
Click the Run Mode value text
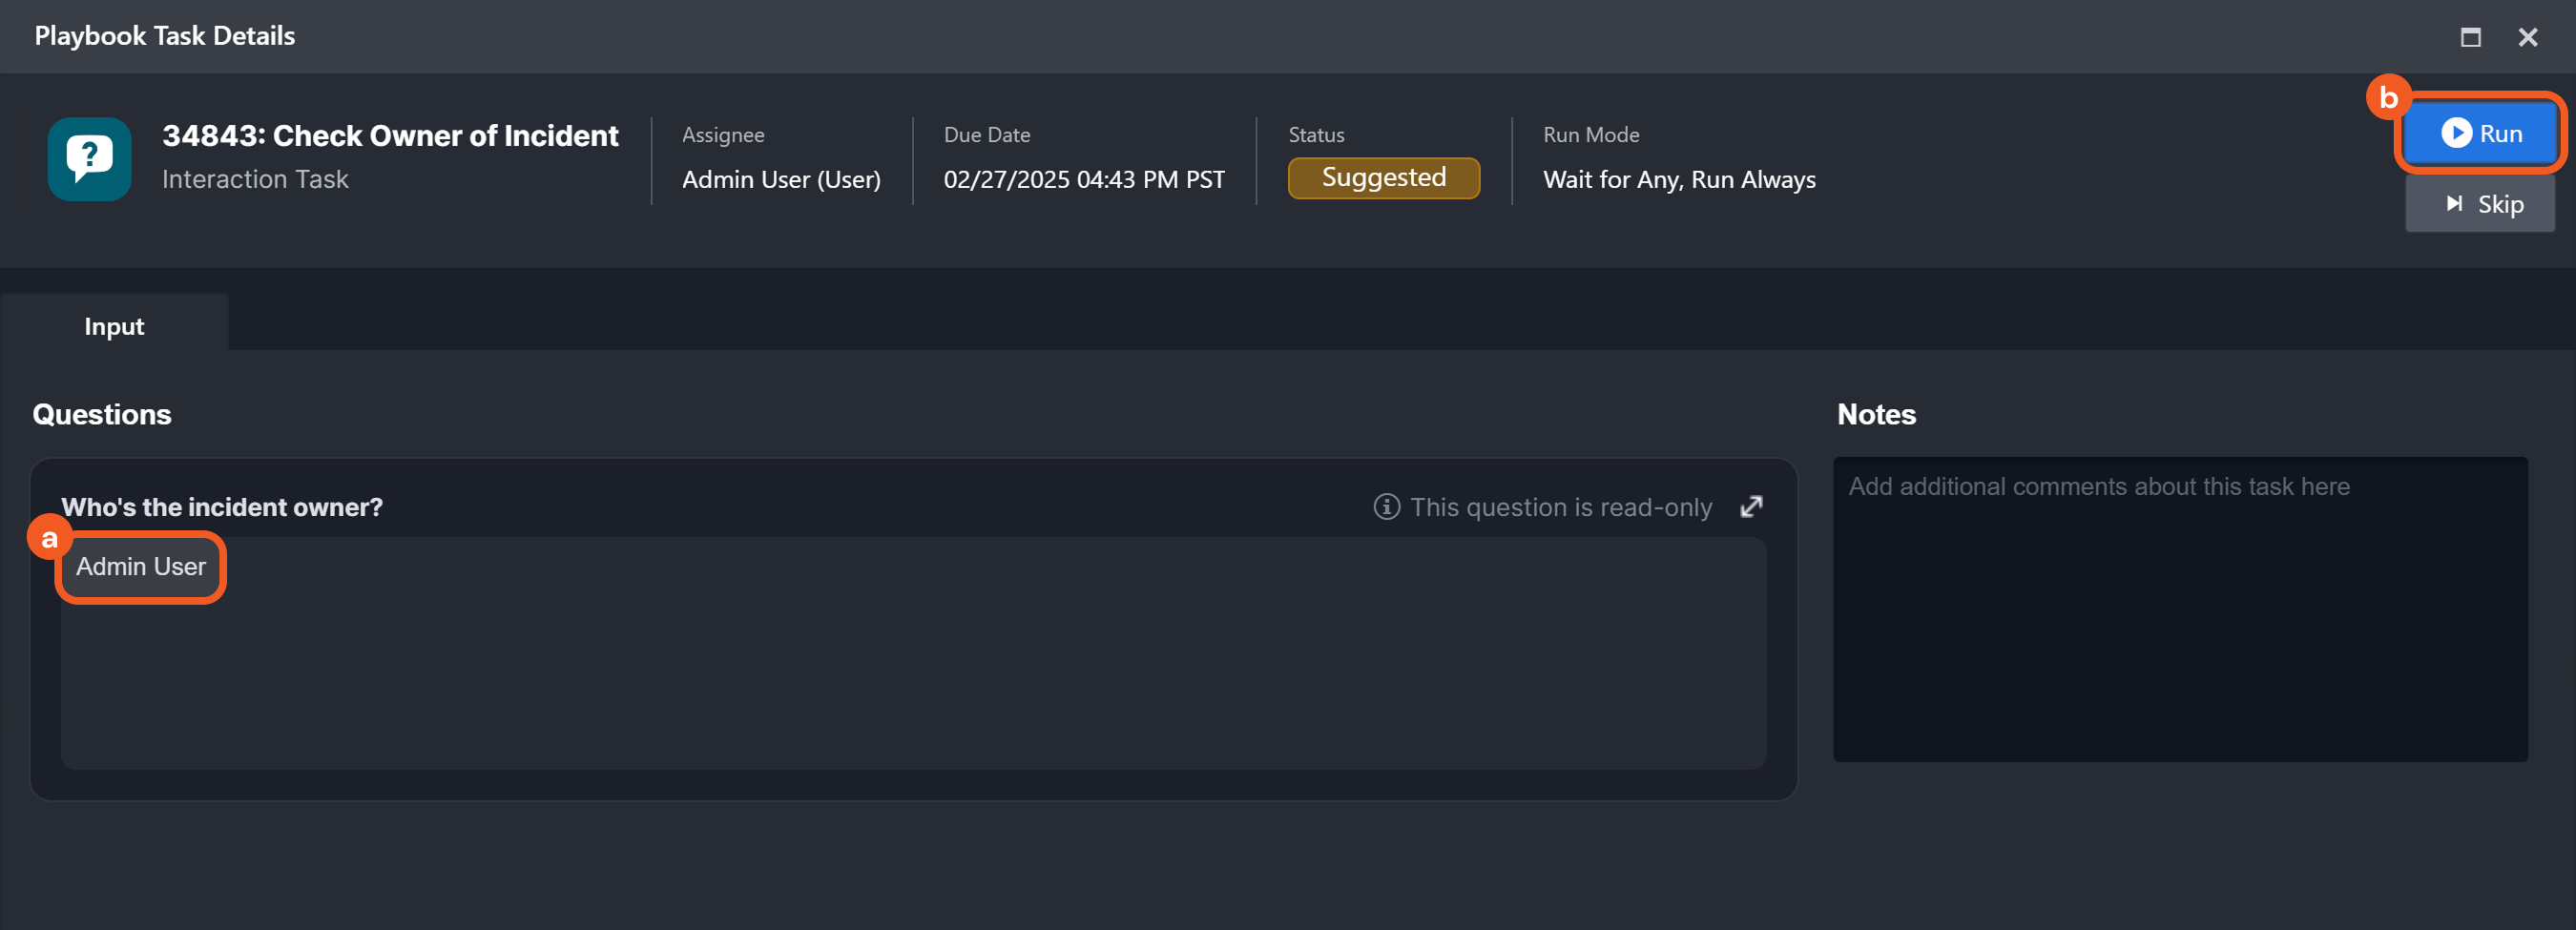point(1678,180)
